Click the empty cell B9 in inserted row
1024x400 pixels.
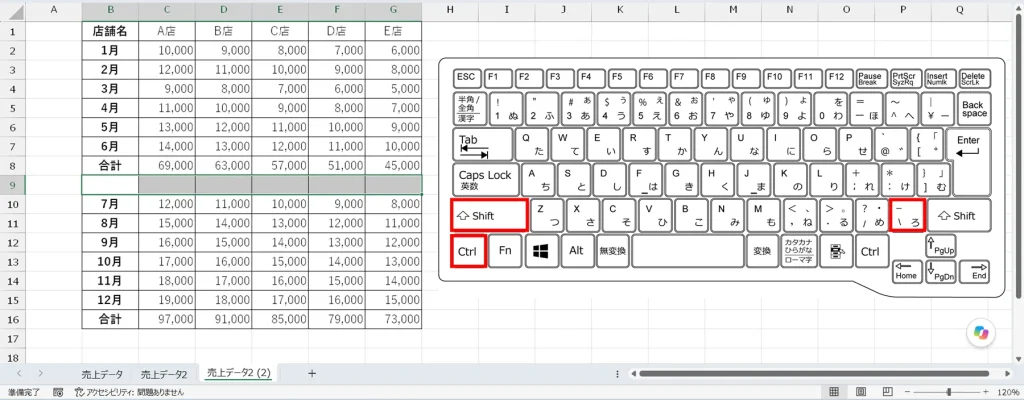coord(110,185)
